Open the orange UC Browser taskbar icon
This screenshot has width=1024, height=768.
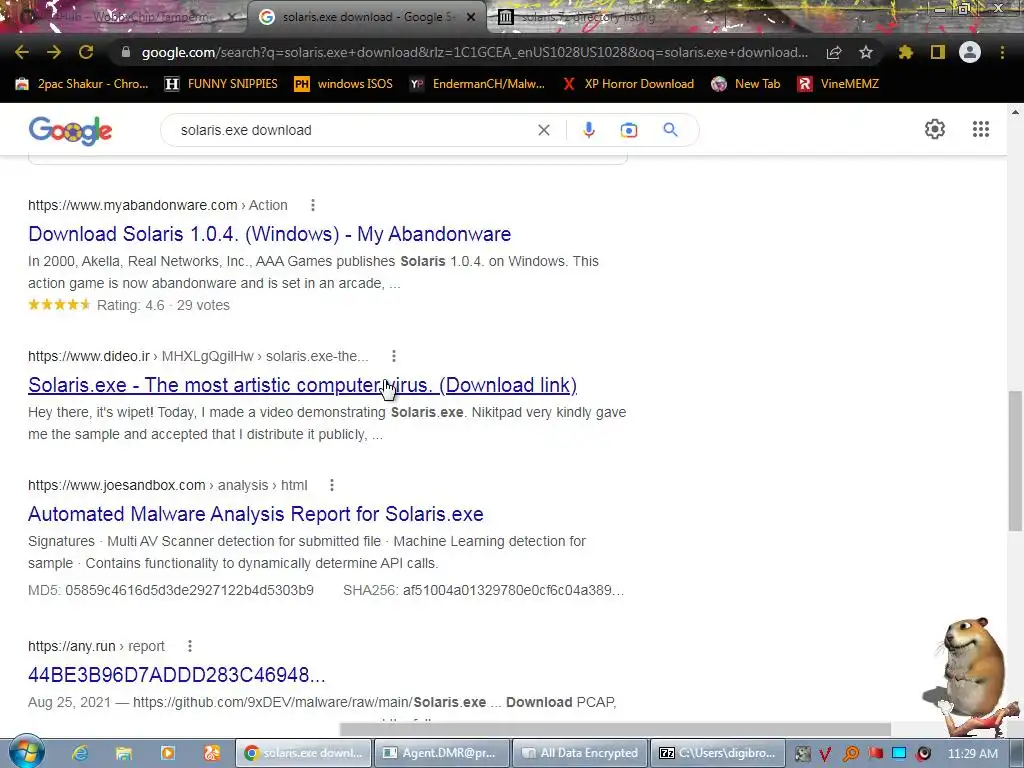[212, 753]
